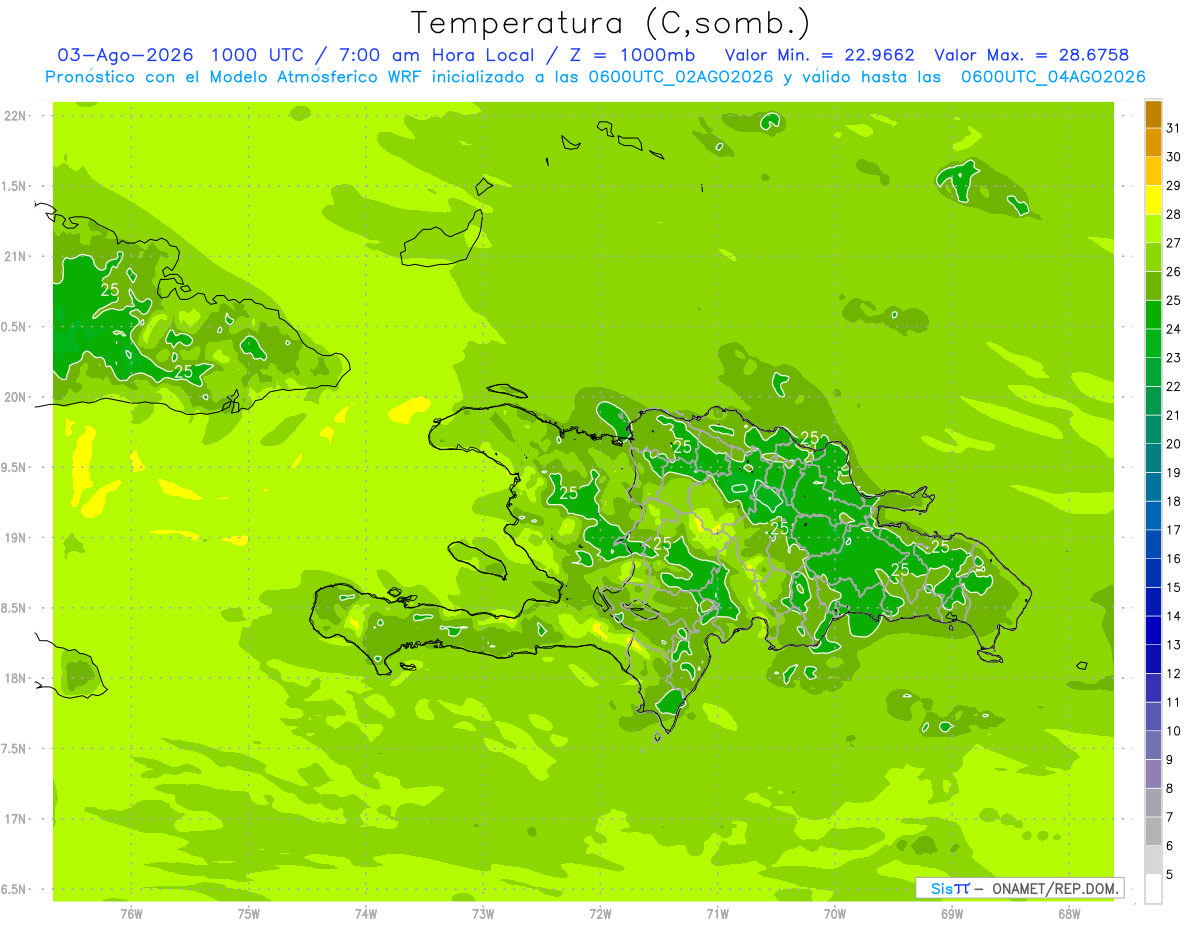1200x927 pixels.
Task: Pick the yellow legend swatch between 28 and 29
Action: tap(1153, 200)
